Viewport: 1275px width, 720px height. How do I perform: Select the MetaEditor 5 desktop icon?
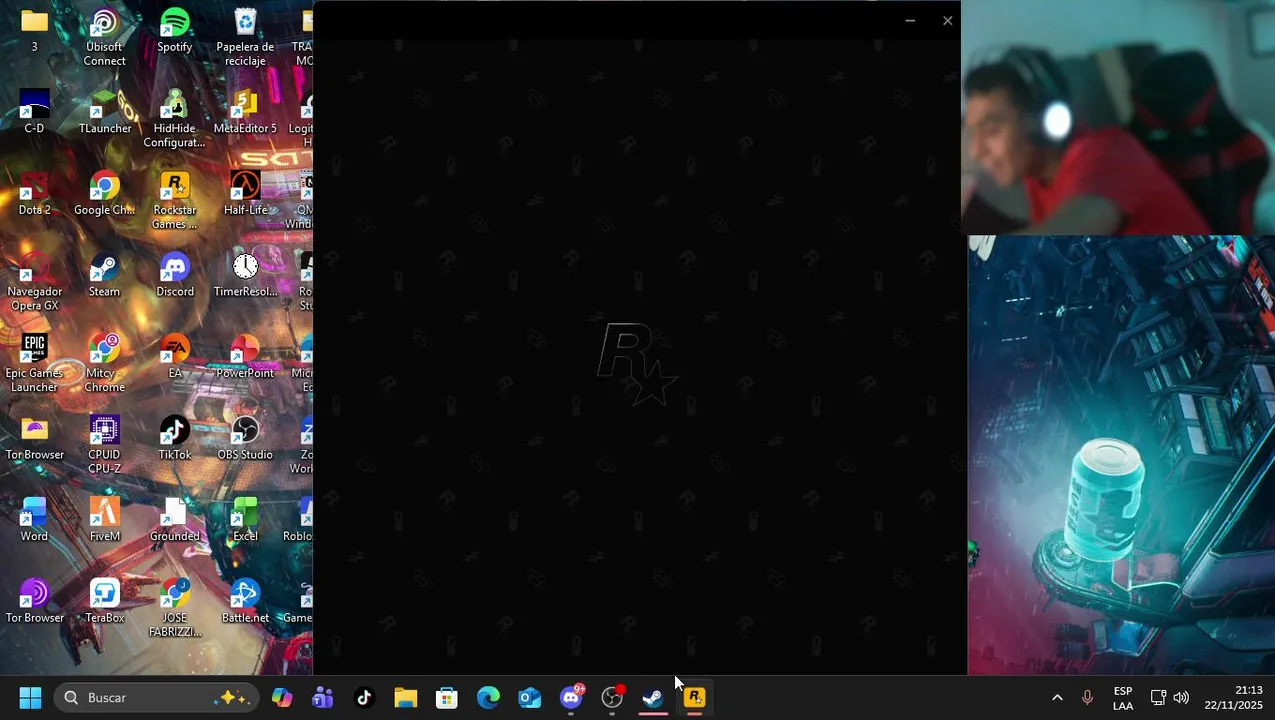coord(245,112)
